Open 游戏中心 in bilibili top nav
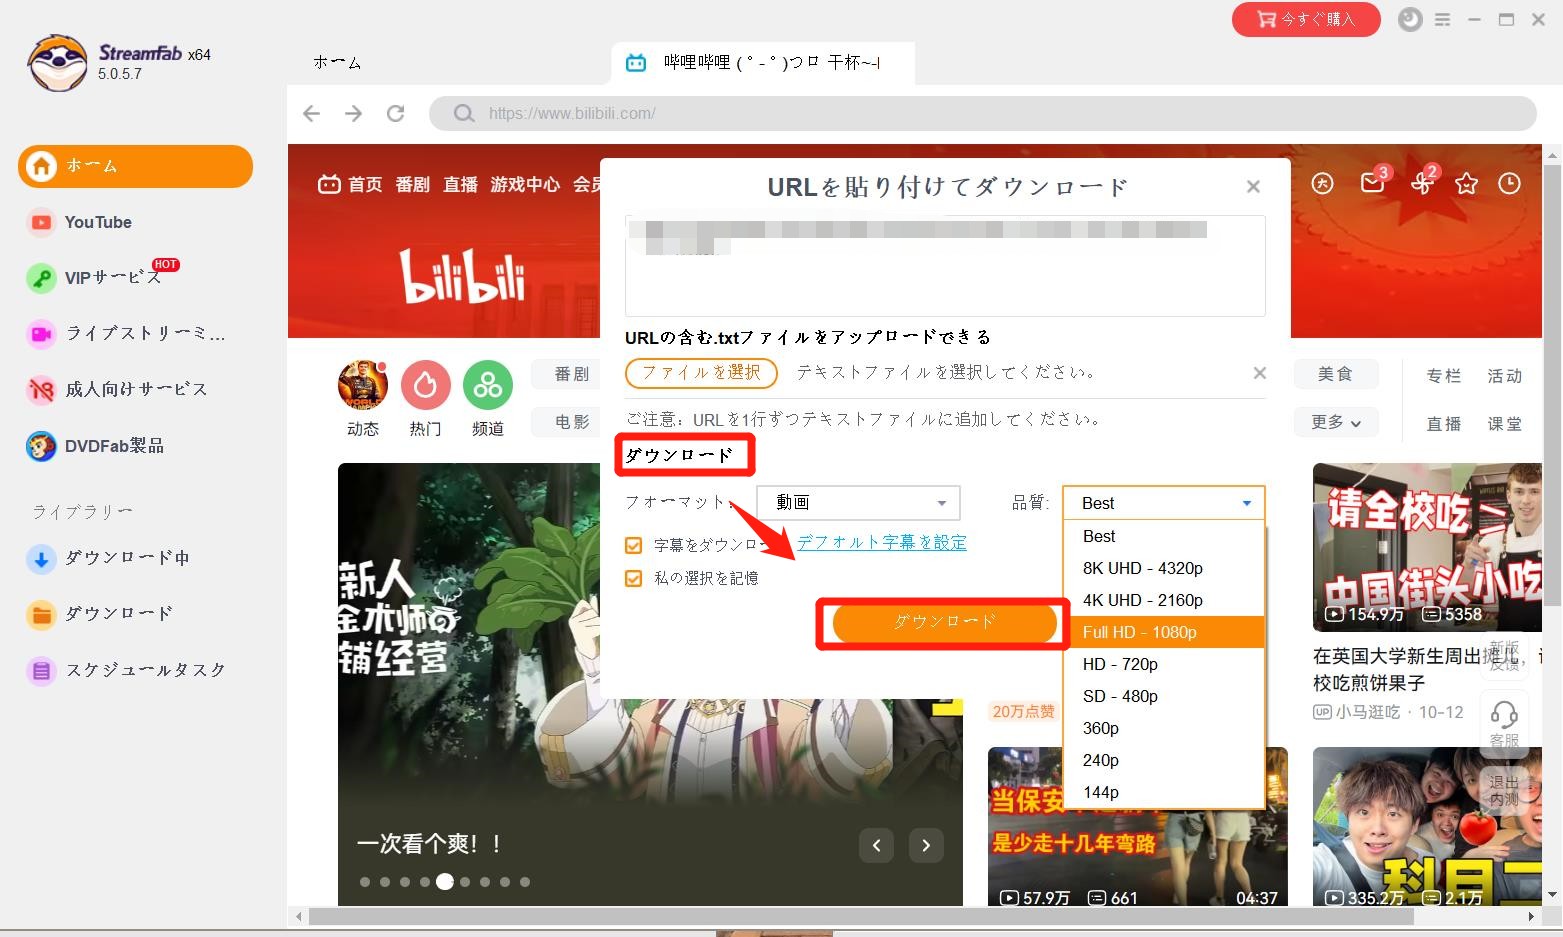The width and height of the screenshot is (1563, 937). (525, 184)
